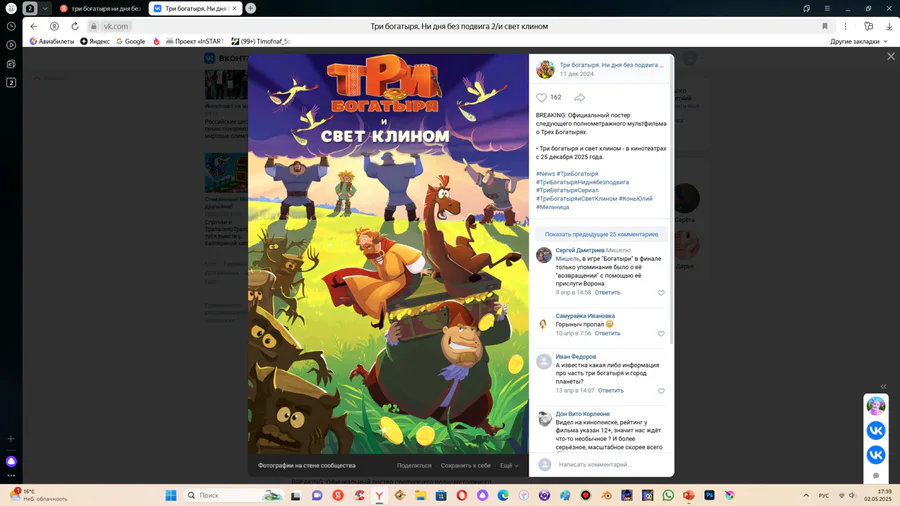Open the Windows Start menu
900x506 pixels.
[170, 495]
